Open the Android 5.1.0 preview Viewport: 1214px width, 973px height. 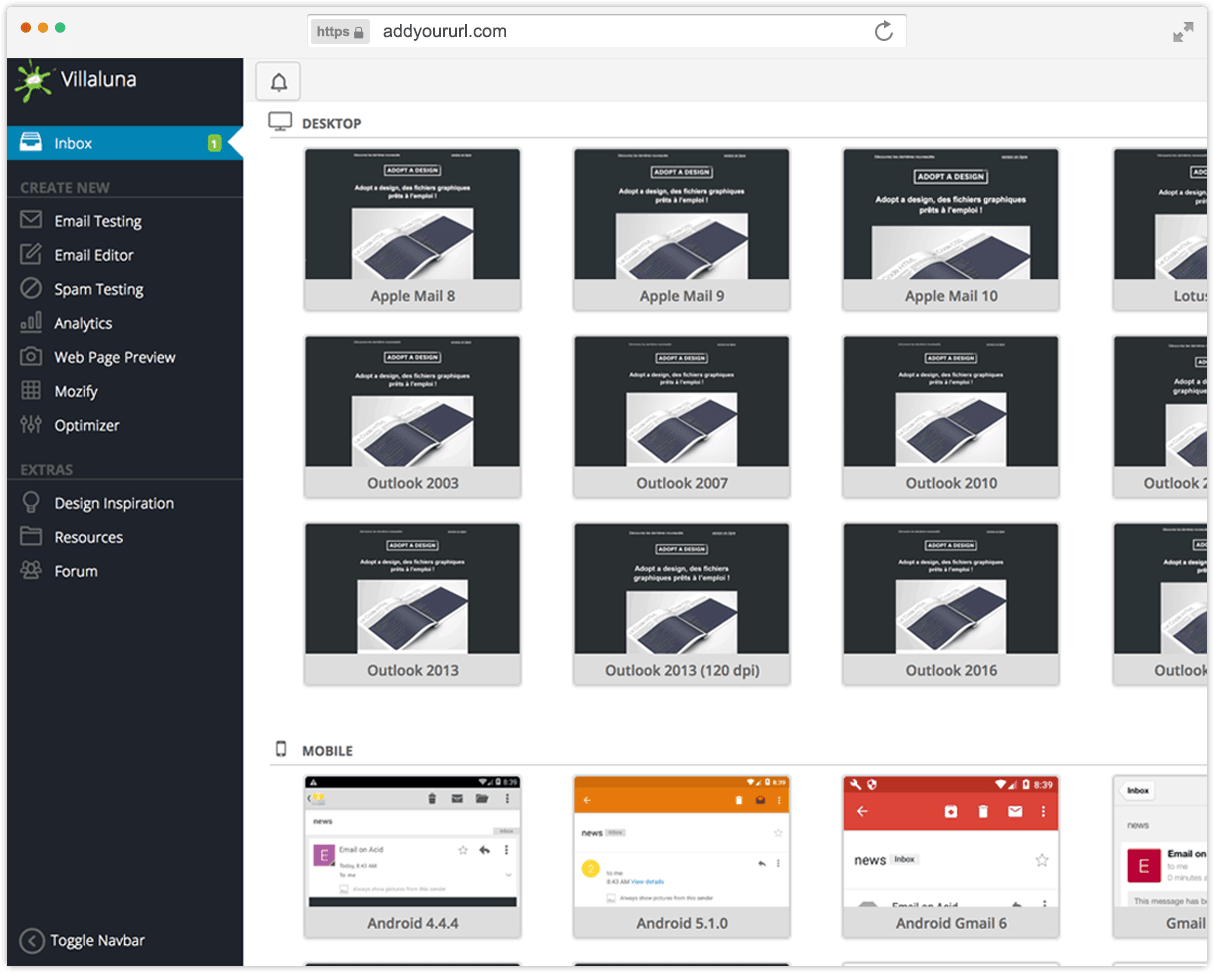tap(682, 857)
